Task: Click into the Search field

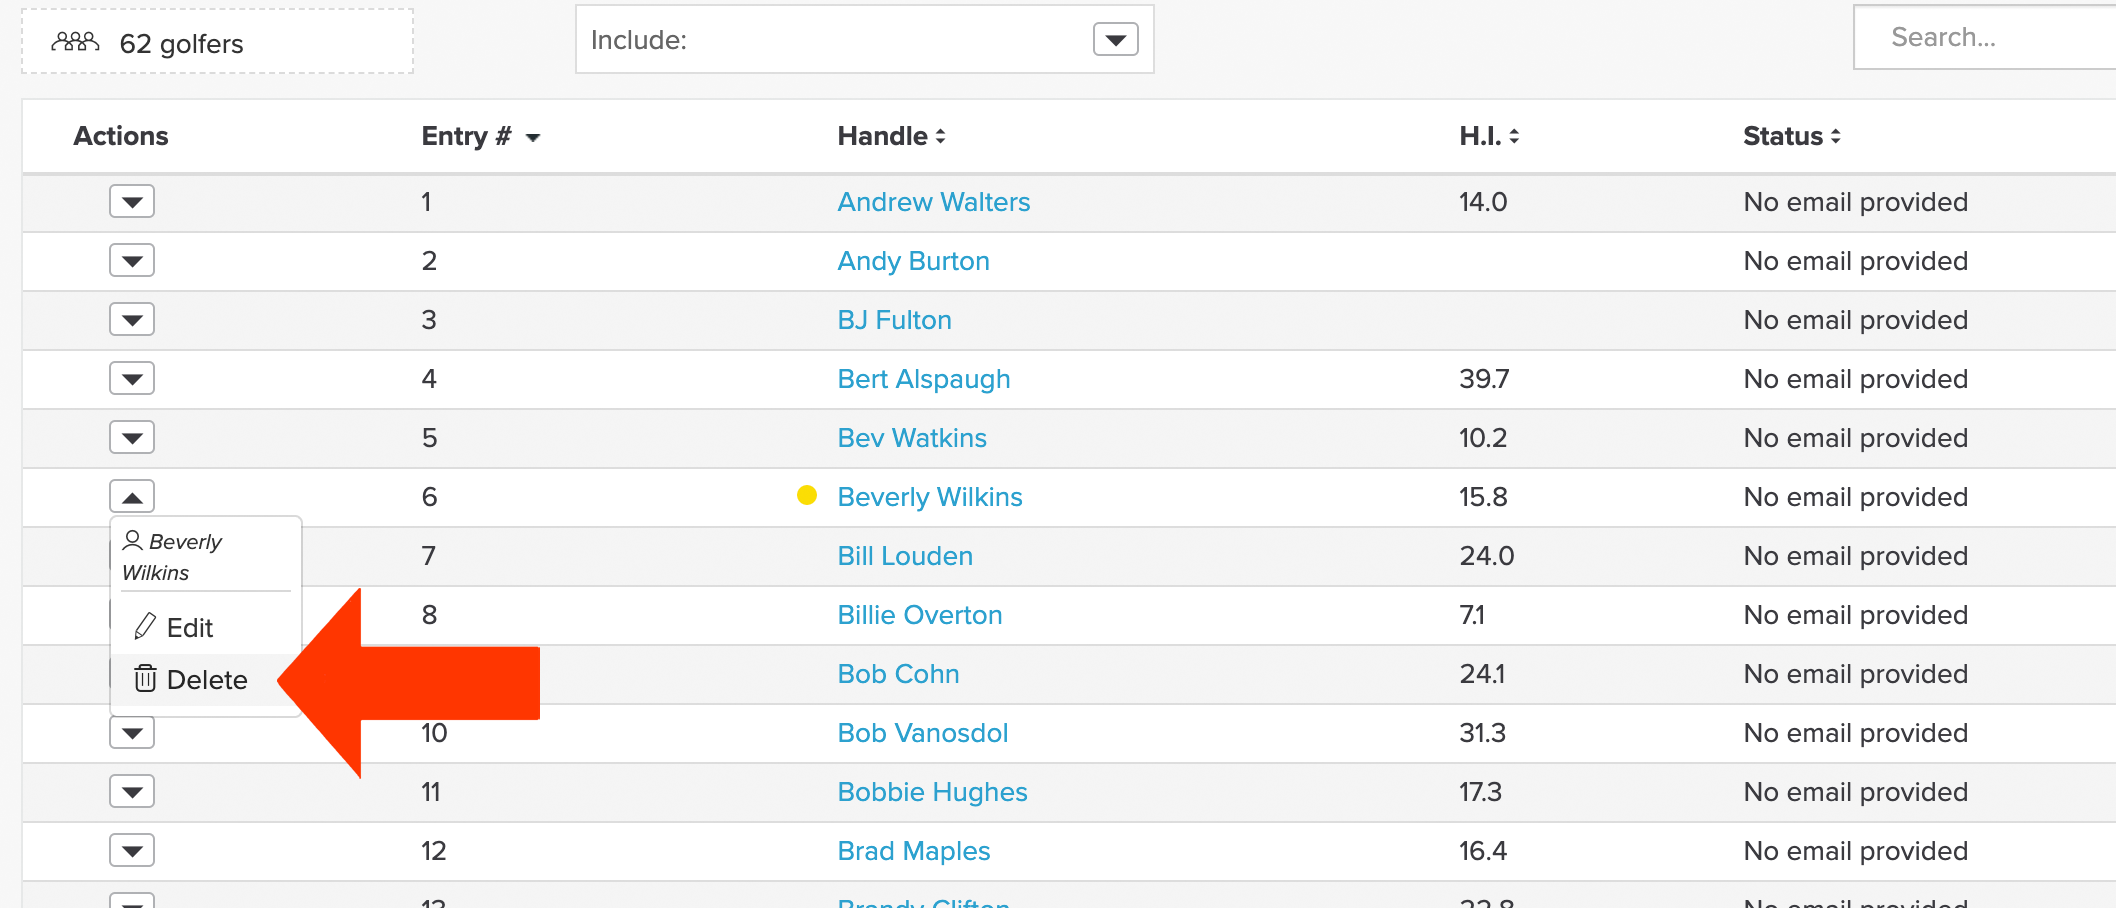Action: 1985,38
